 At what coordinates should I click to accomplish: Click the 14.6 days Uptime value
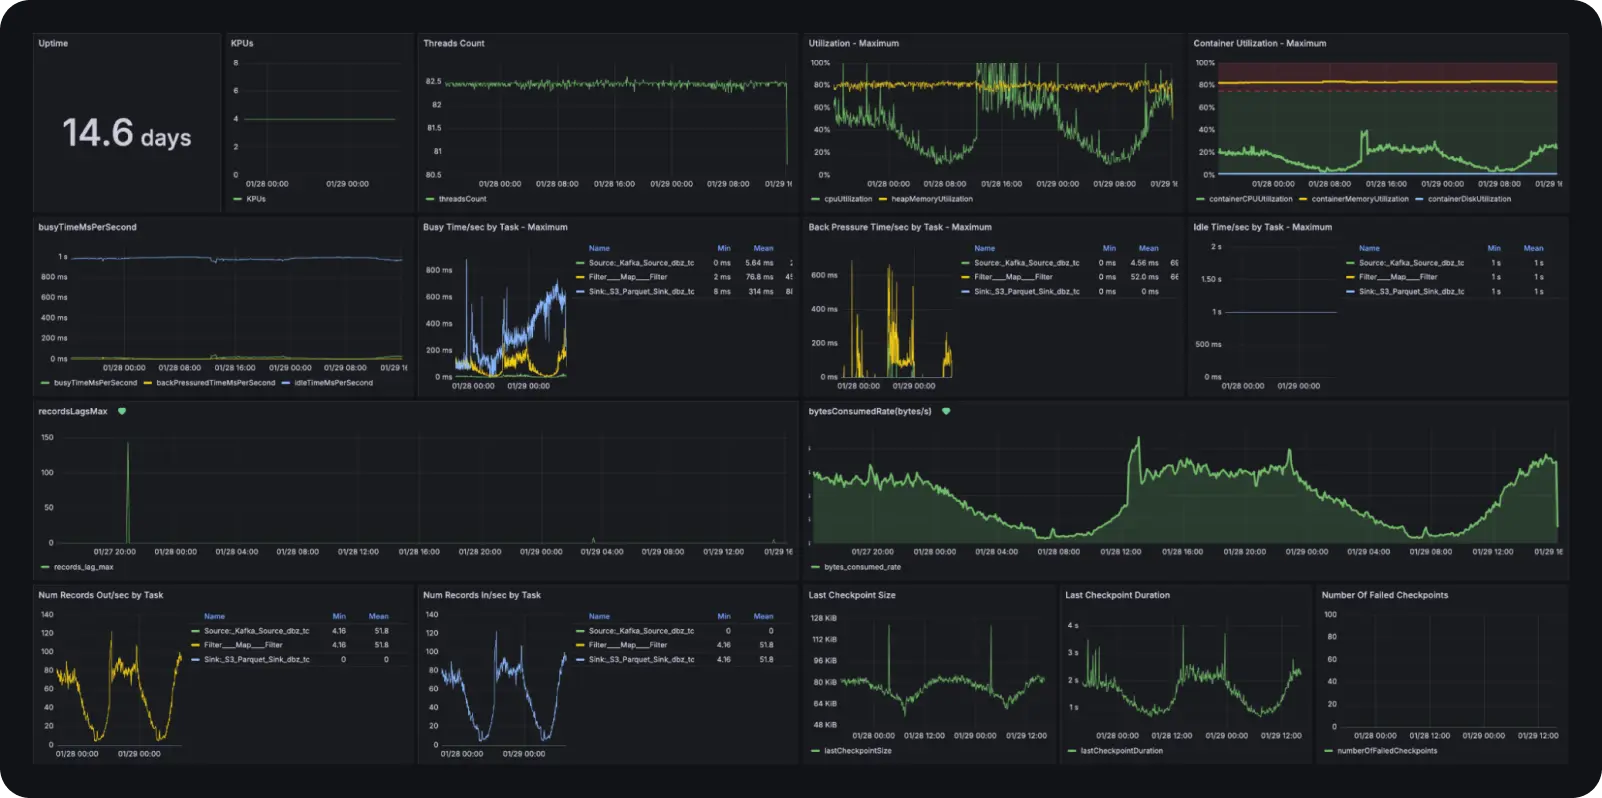click(126, 133)
